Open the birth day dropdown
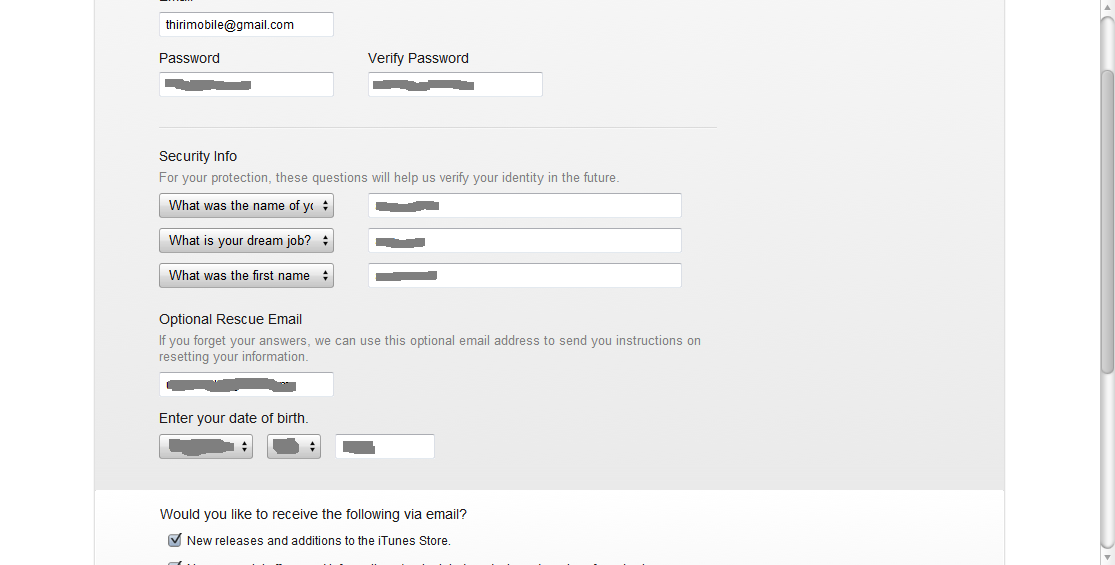Image resolution: width=1115 pixels, height=565 pixels. coord(294,446)
